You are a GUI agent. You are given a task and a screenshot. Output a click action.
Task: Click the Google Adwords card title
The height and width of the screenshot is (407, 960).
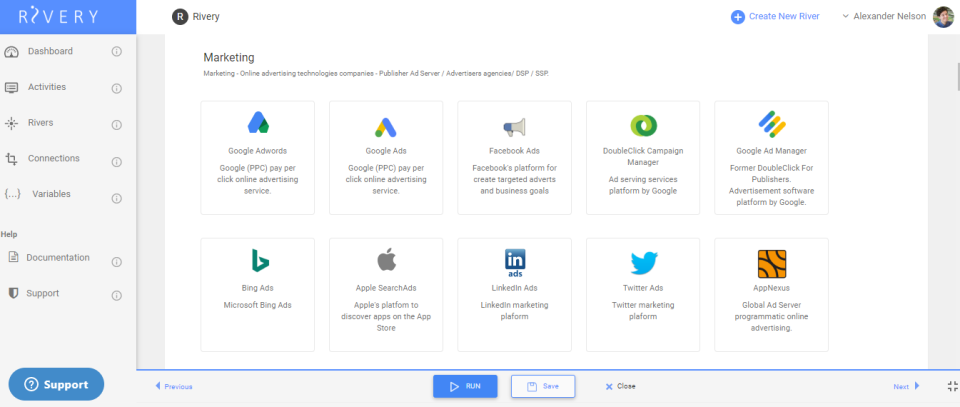(258, 151)
